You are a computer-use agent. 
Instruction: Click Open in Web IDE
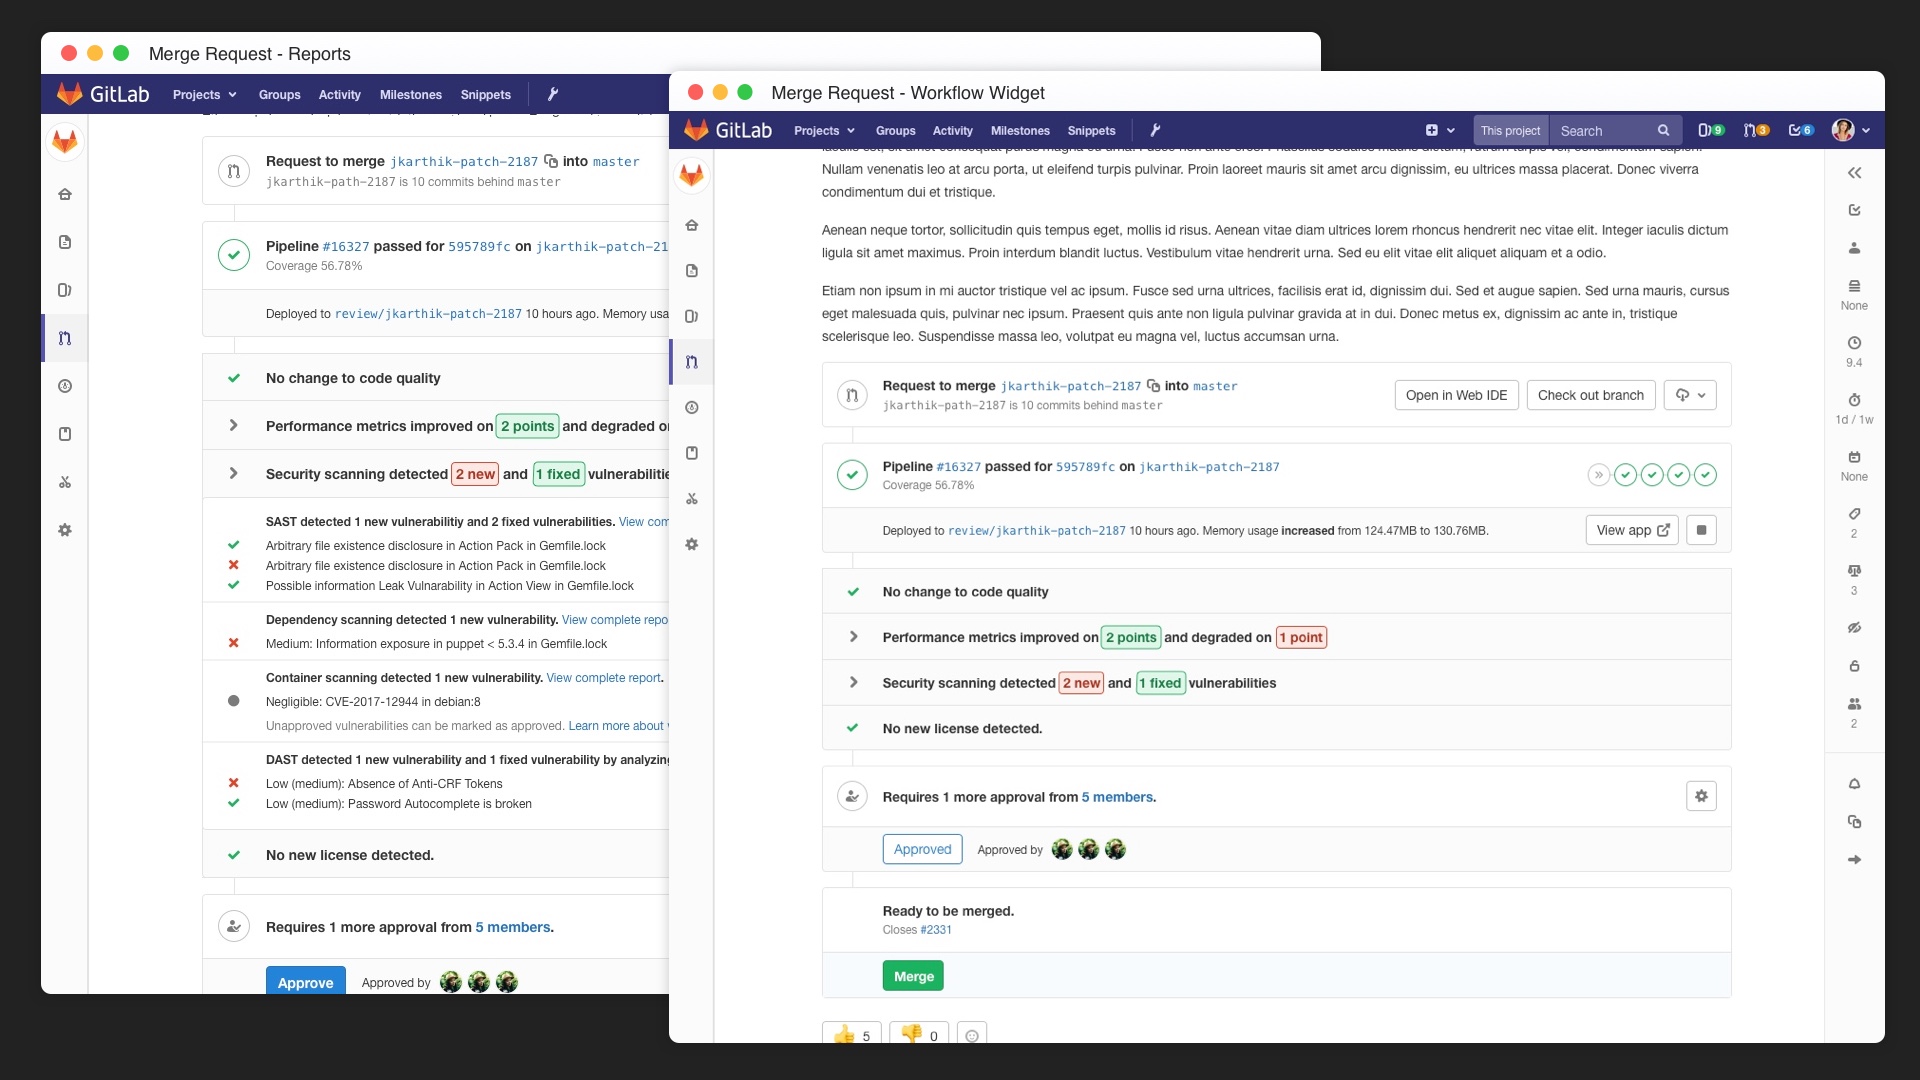(x=1455, y=395)
